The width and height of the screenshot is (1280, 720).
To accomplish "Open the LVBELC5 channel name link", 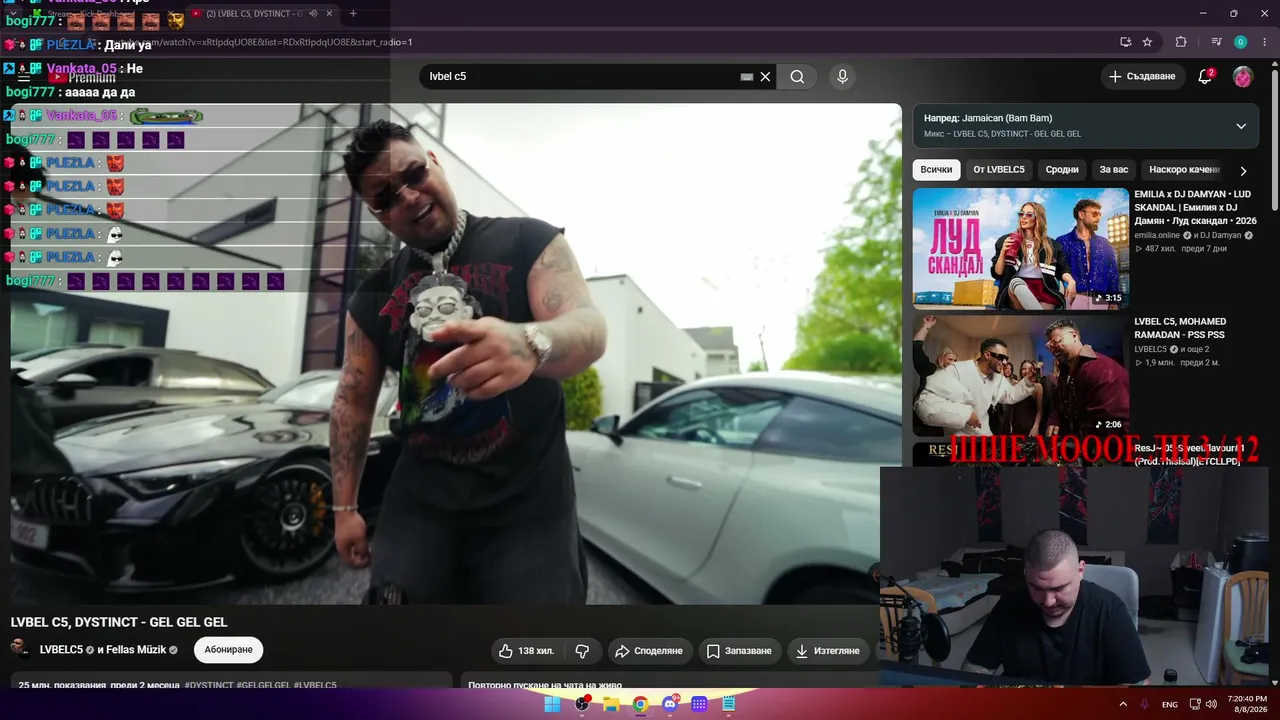I will pyautogui.click(x=61, y=650).
